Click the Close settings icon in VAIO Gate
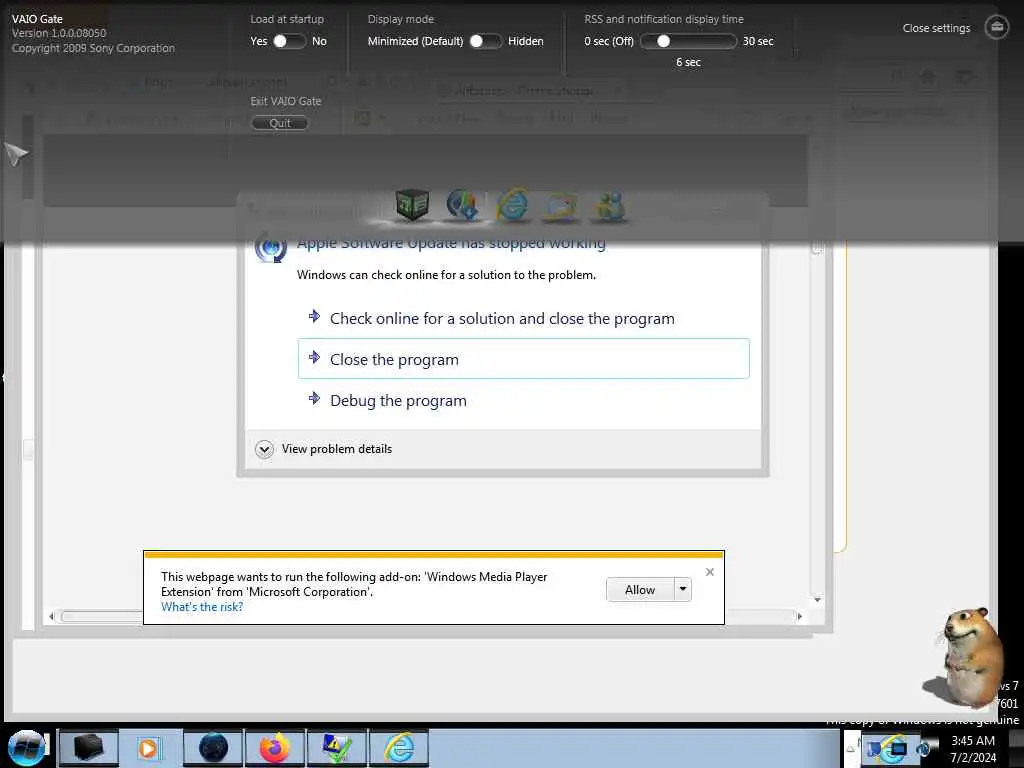 click(x=996, y=27)
